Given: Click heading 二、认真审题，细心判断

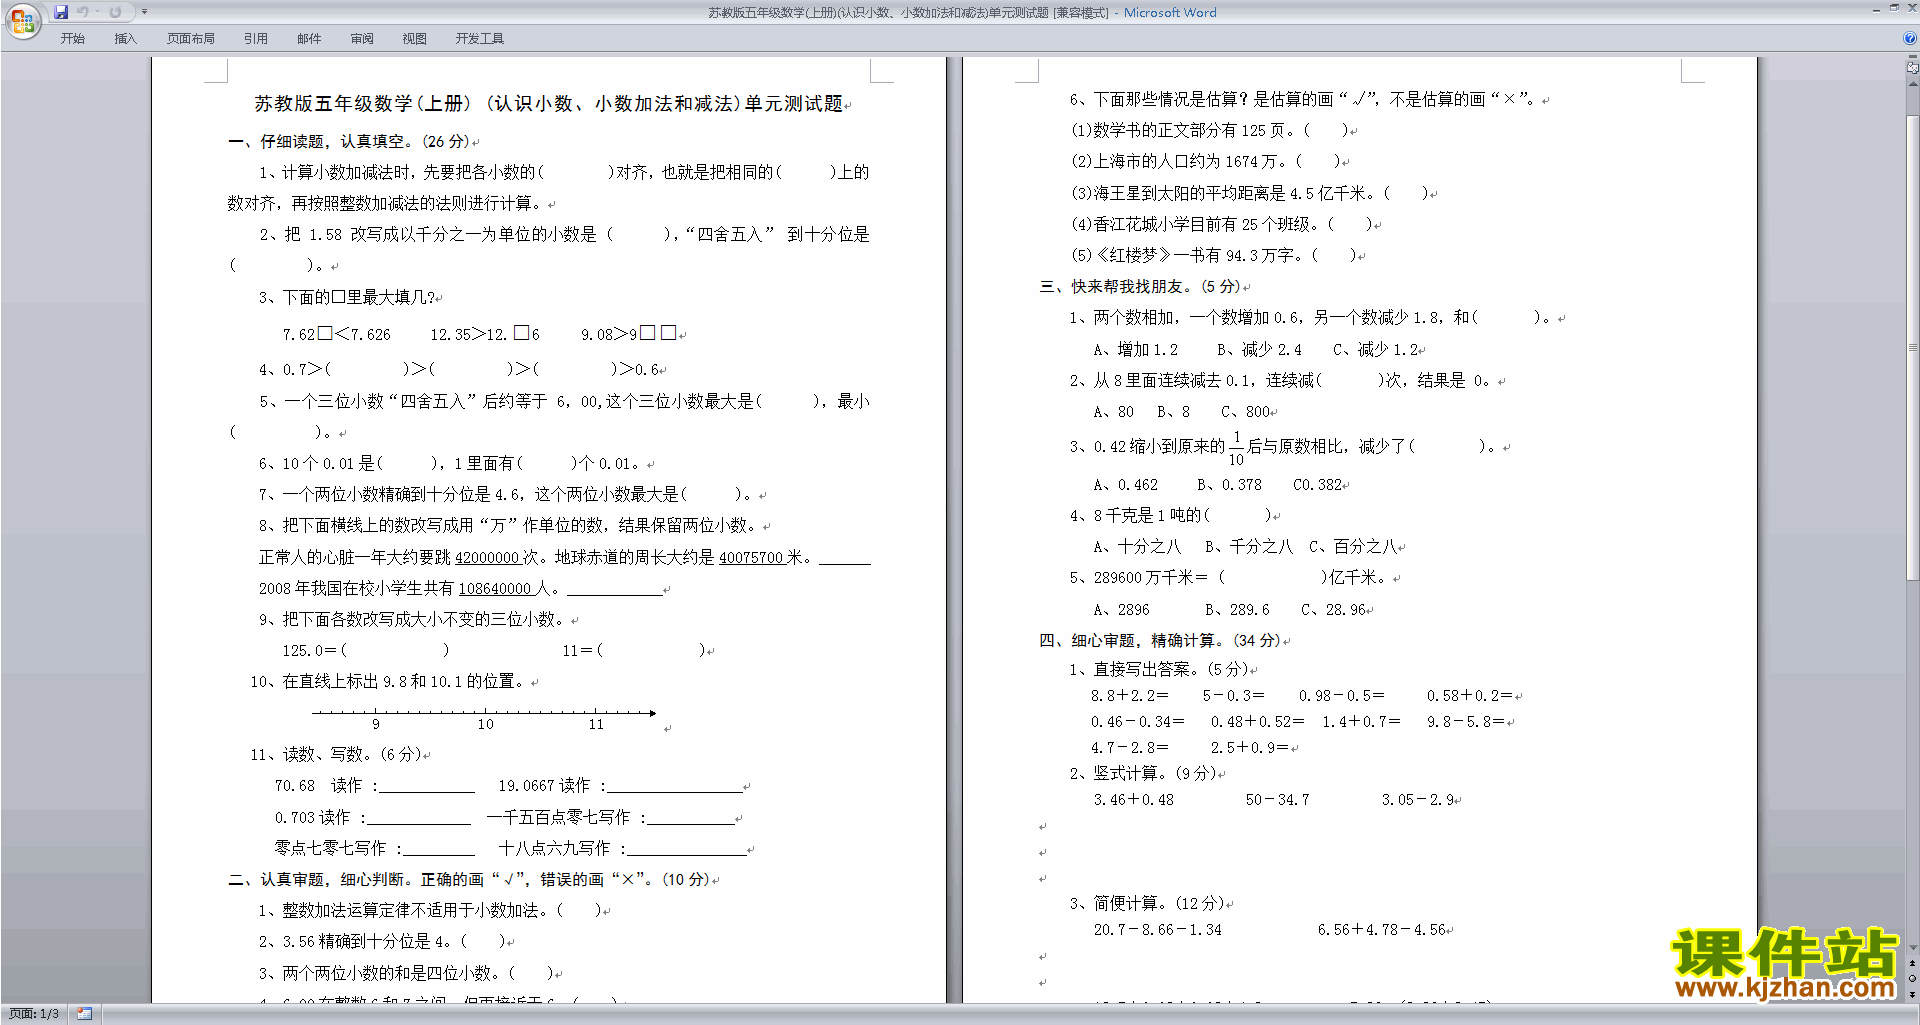Looking at the screenshot, I should pyautogui.click(x=468, y=880).
